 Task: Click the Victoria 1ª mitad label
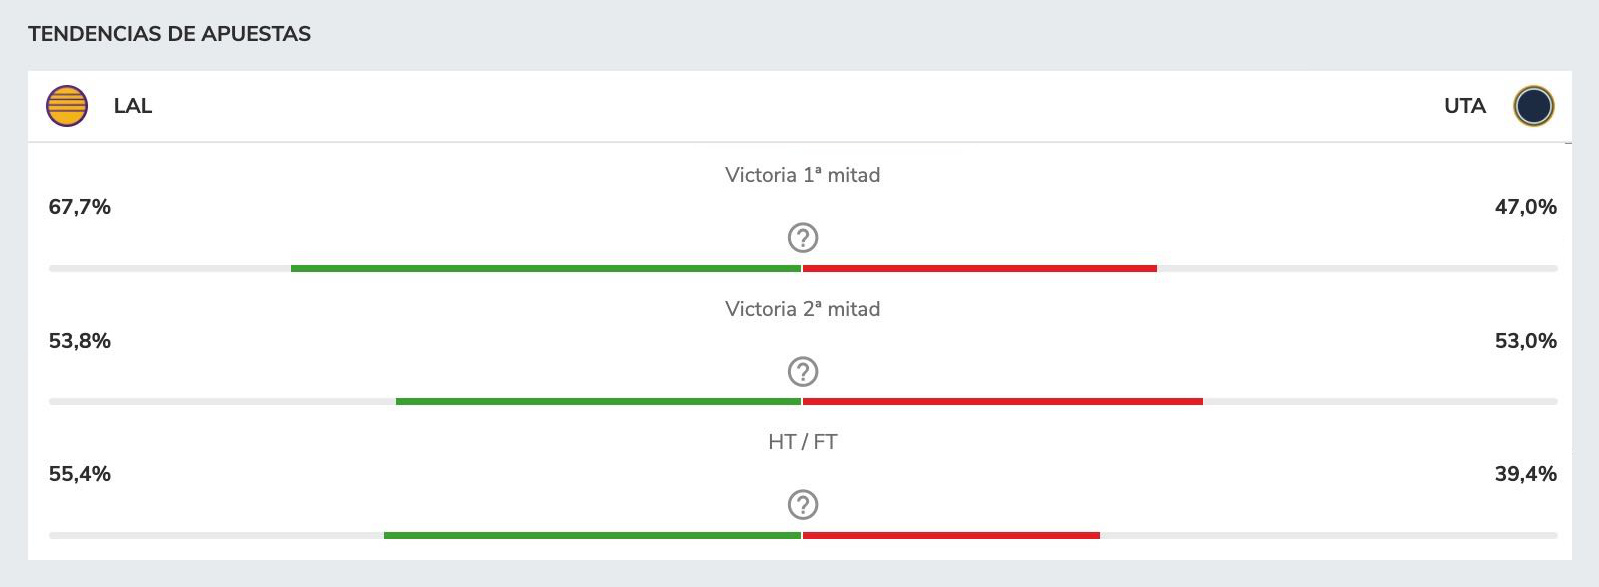(x=803, y=175)
